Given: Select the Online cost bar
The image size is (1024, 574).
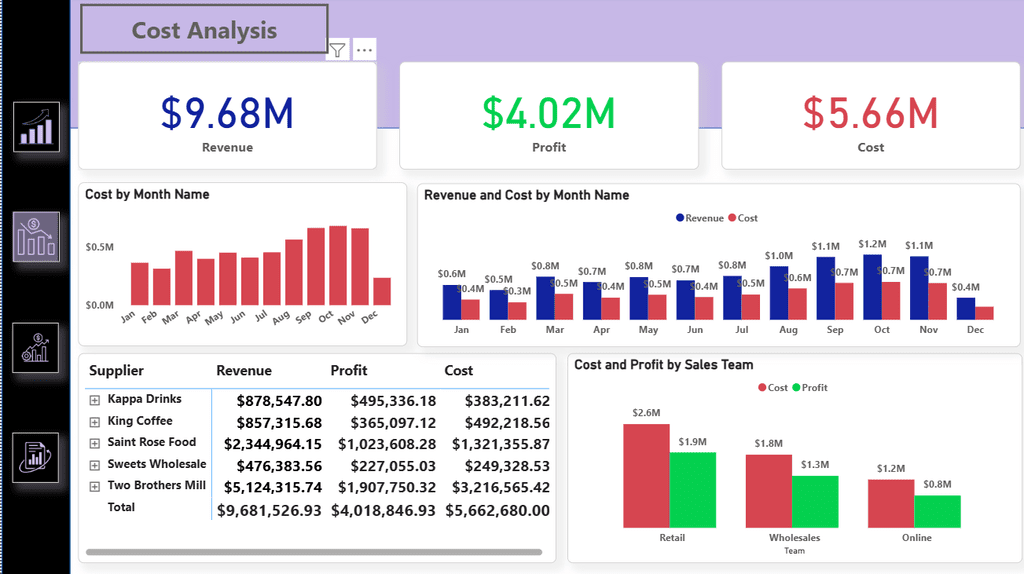Looking at the screenshot, I should [x=891, y=503].
